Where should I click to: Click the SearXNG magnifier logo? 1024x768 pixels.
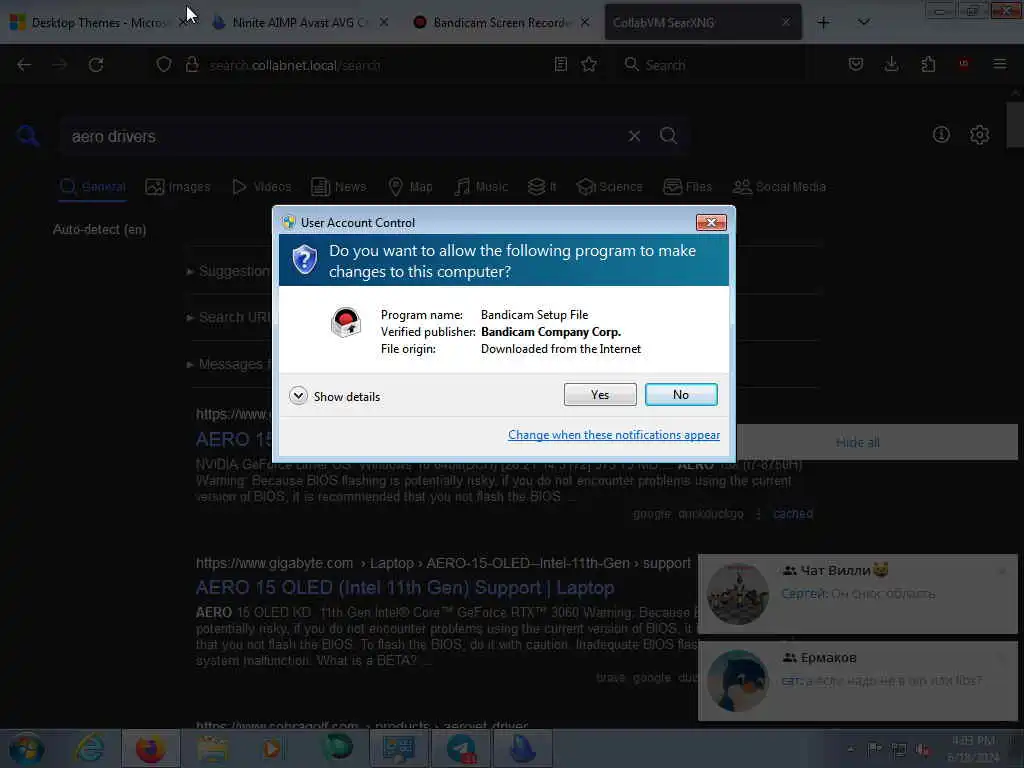(x=28, y=136)
